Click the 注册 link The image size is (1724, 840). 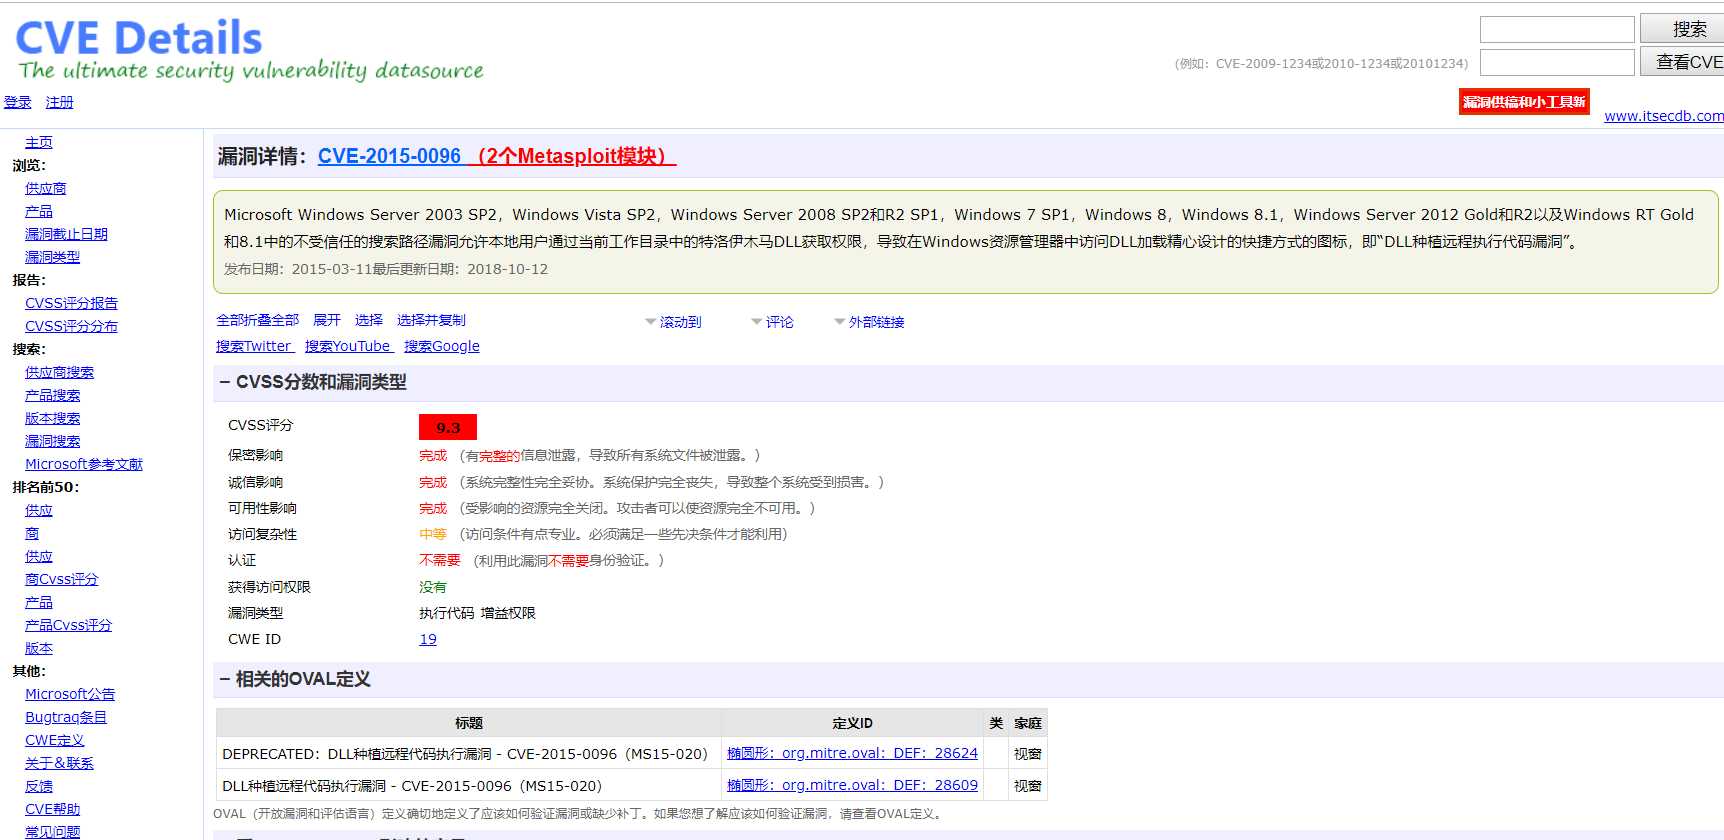59,102
